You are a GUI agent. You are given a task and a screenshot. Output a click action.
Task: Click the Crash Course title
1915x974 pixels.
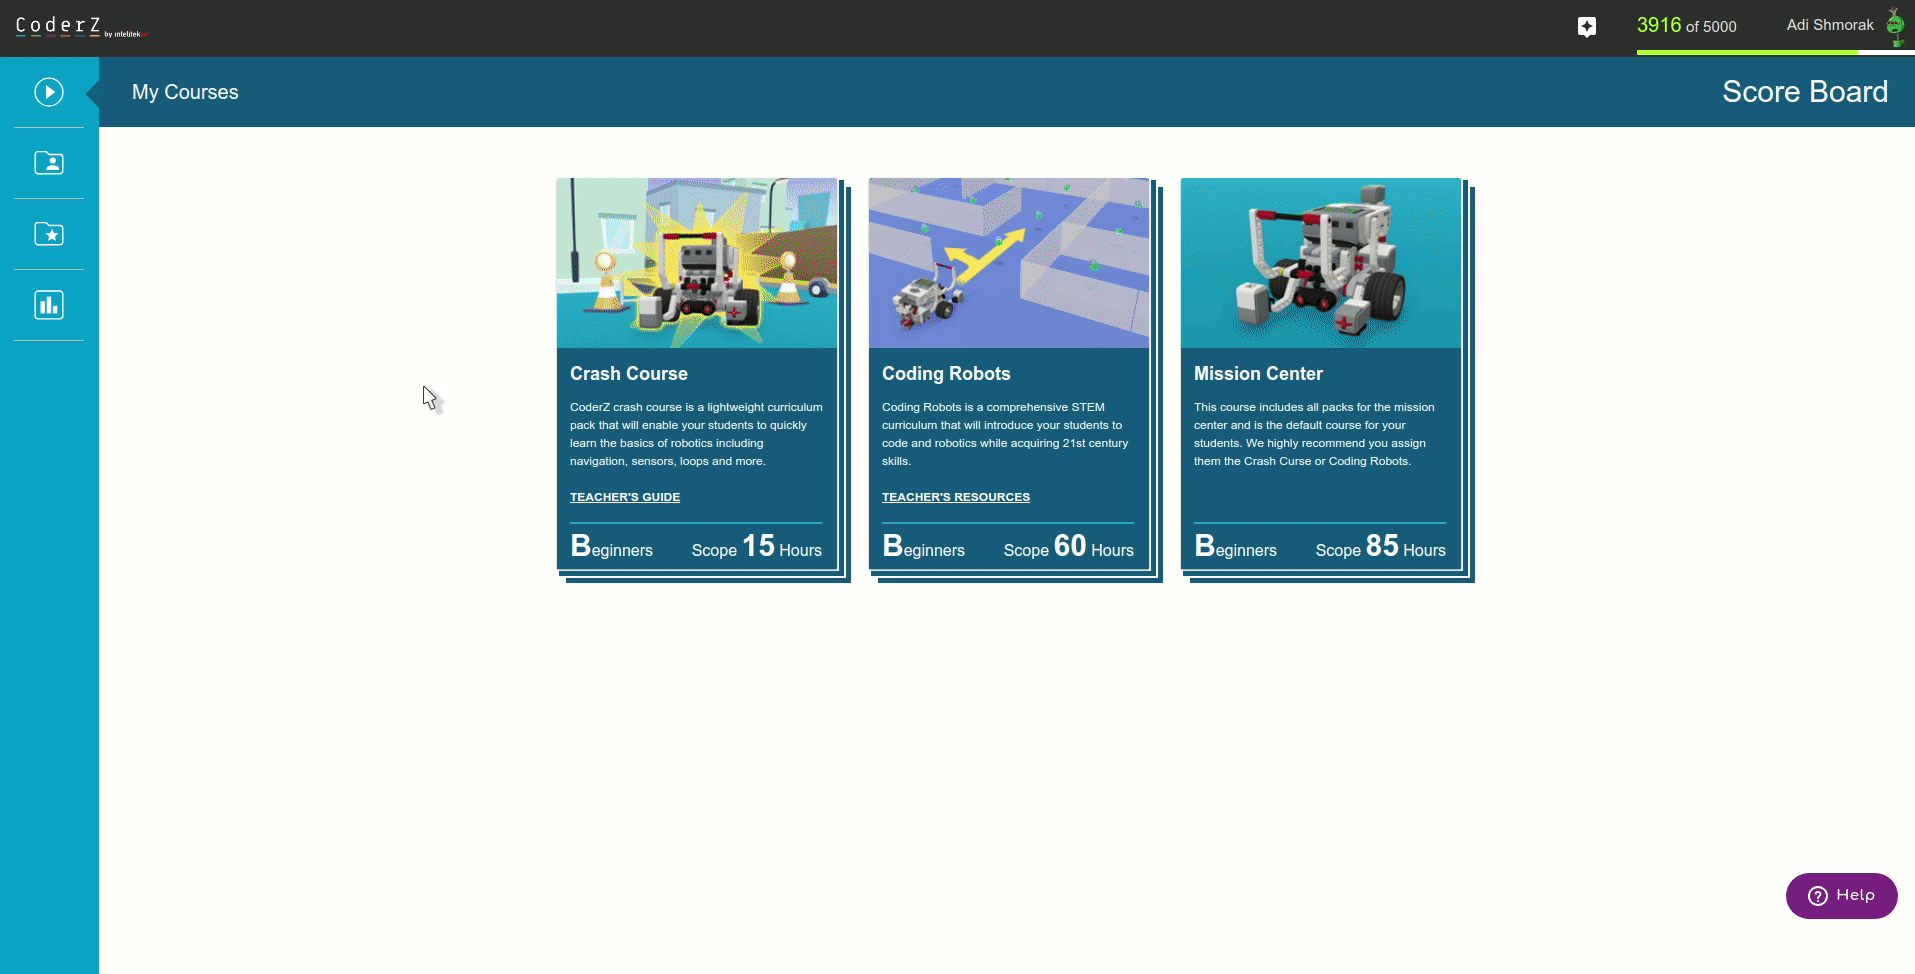(x=629, y=374)
